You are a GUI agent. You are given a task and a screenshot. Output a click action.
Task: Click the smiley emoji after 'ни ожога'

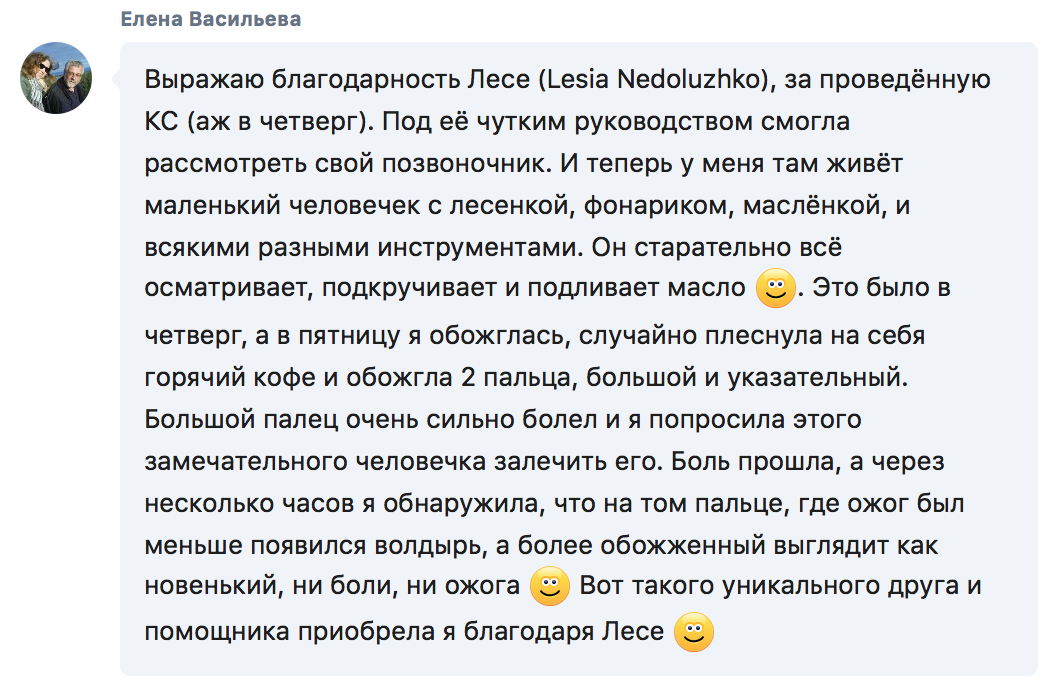click(x=549, y=586)
